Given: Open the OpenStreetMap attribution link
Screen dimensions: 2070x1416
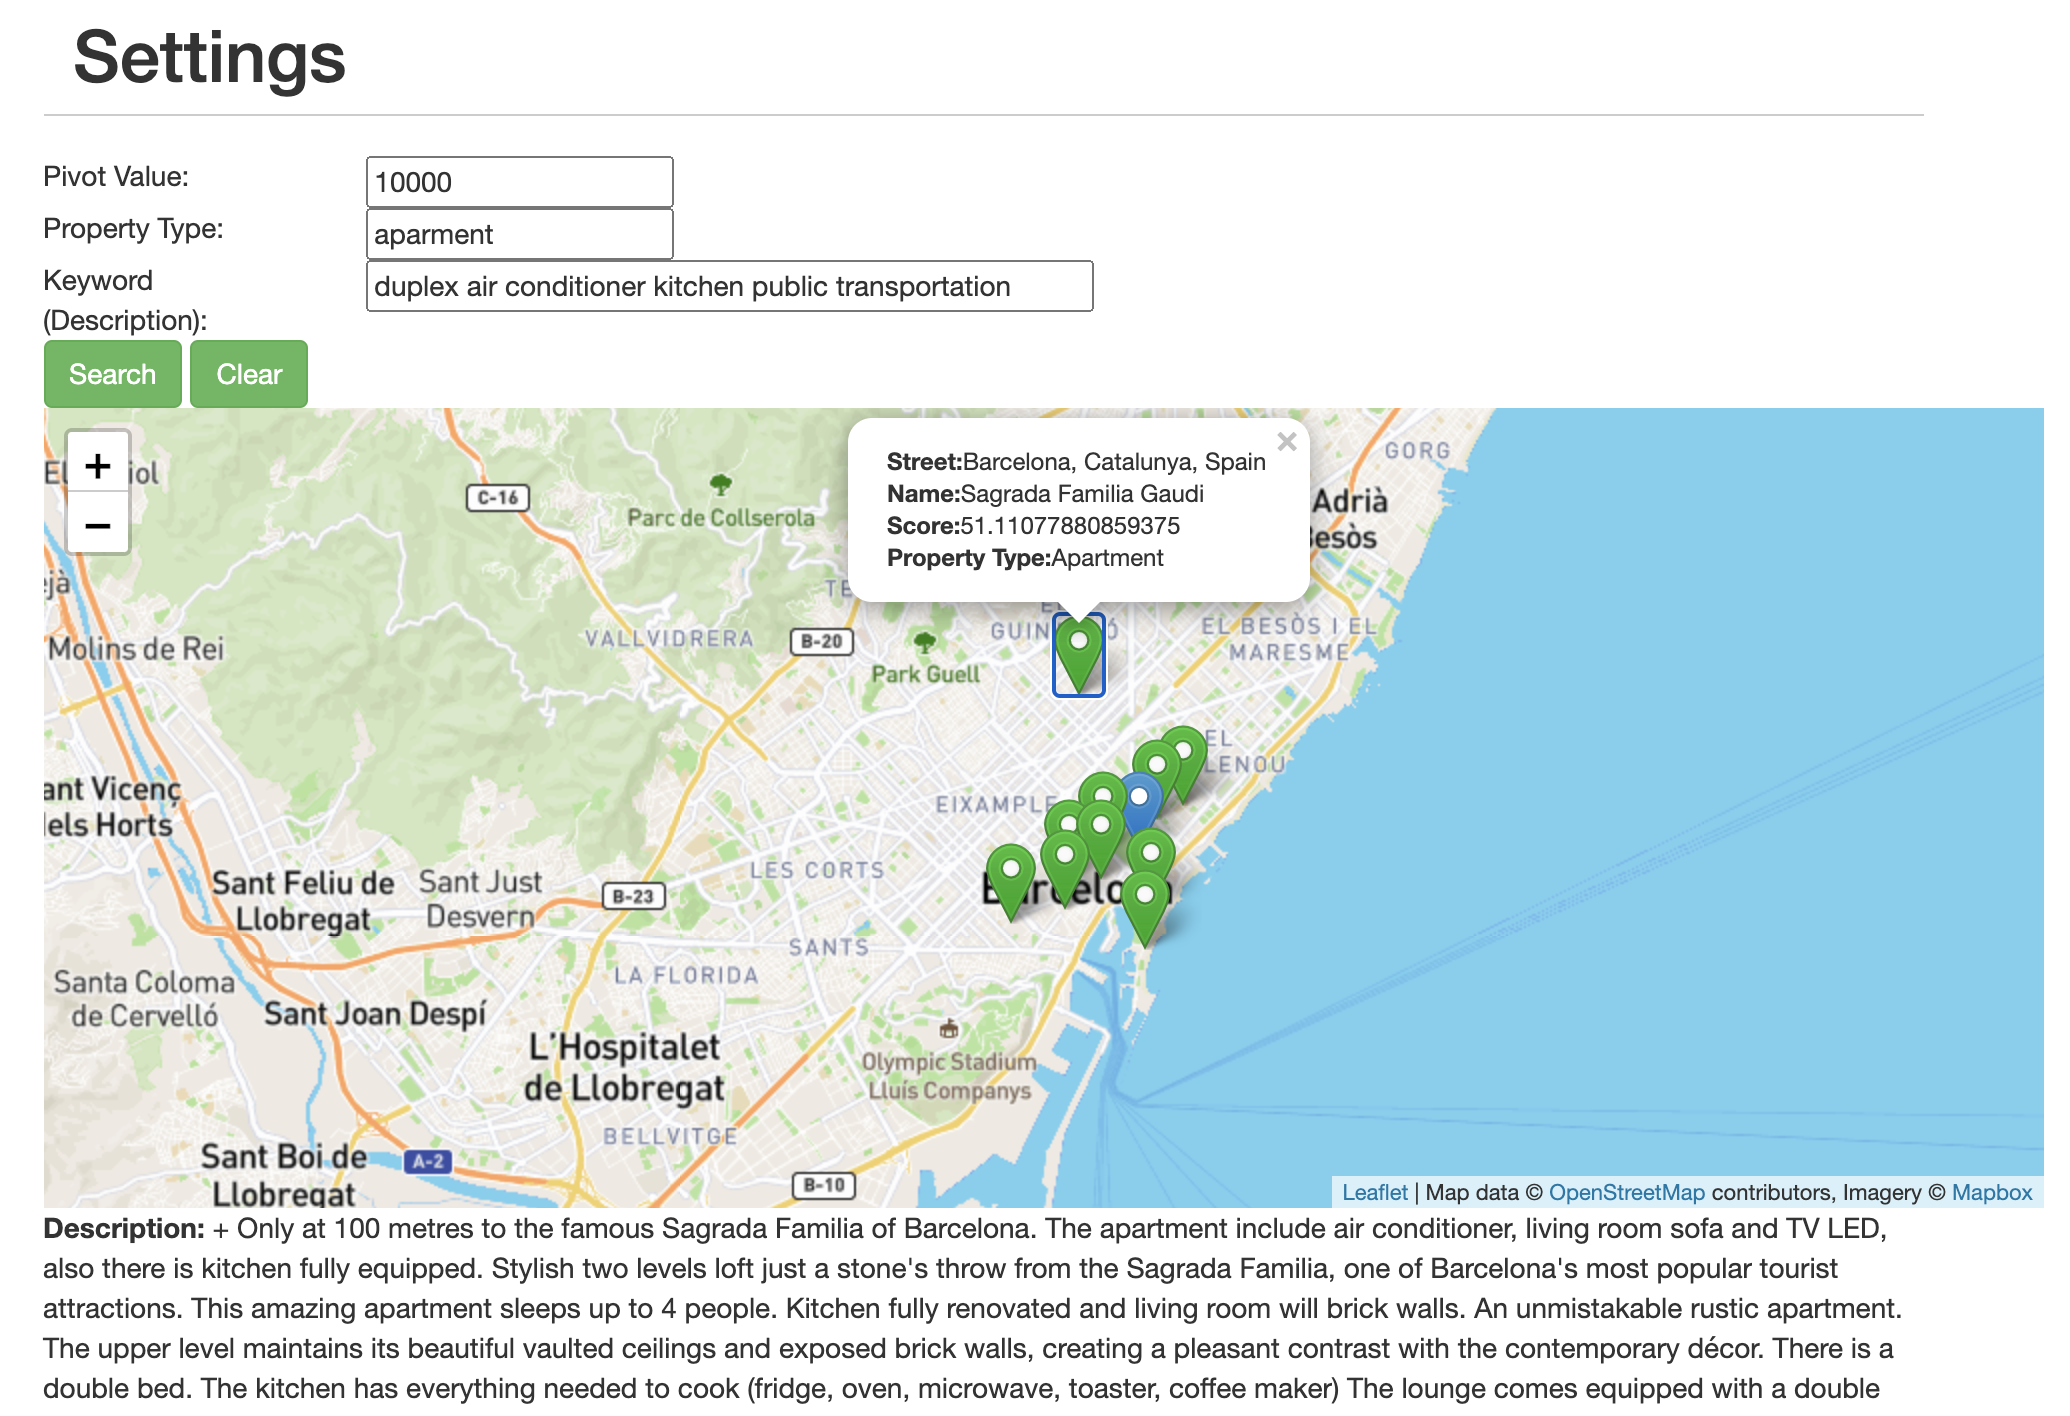Looking at the screenshot, I should click(x=1626, y=1192).
